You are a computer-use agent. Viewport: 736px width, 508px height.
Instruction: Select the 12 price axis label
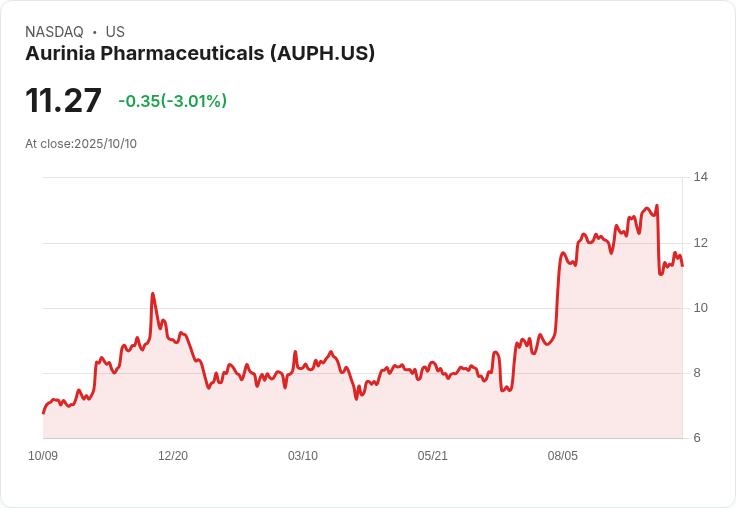coord(700,243)
